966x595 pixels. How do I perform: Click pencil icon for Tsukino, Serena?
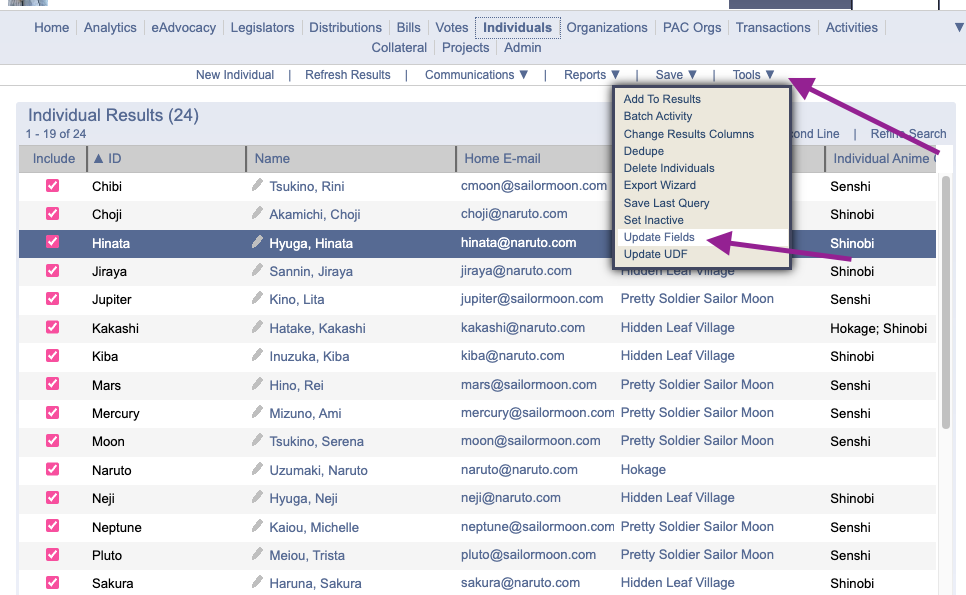(257, 440)
